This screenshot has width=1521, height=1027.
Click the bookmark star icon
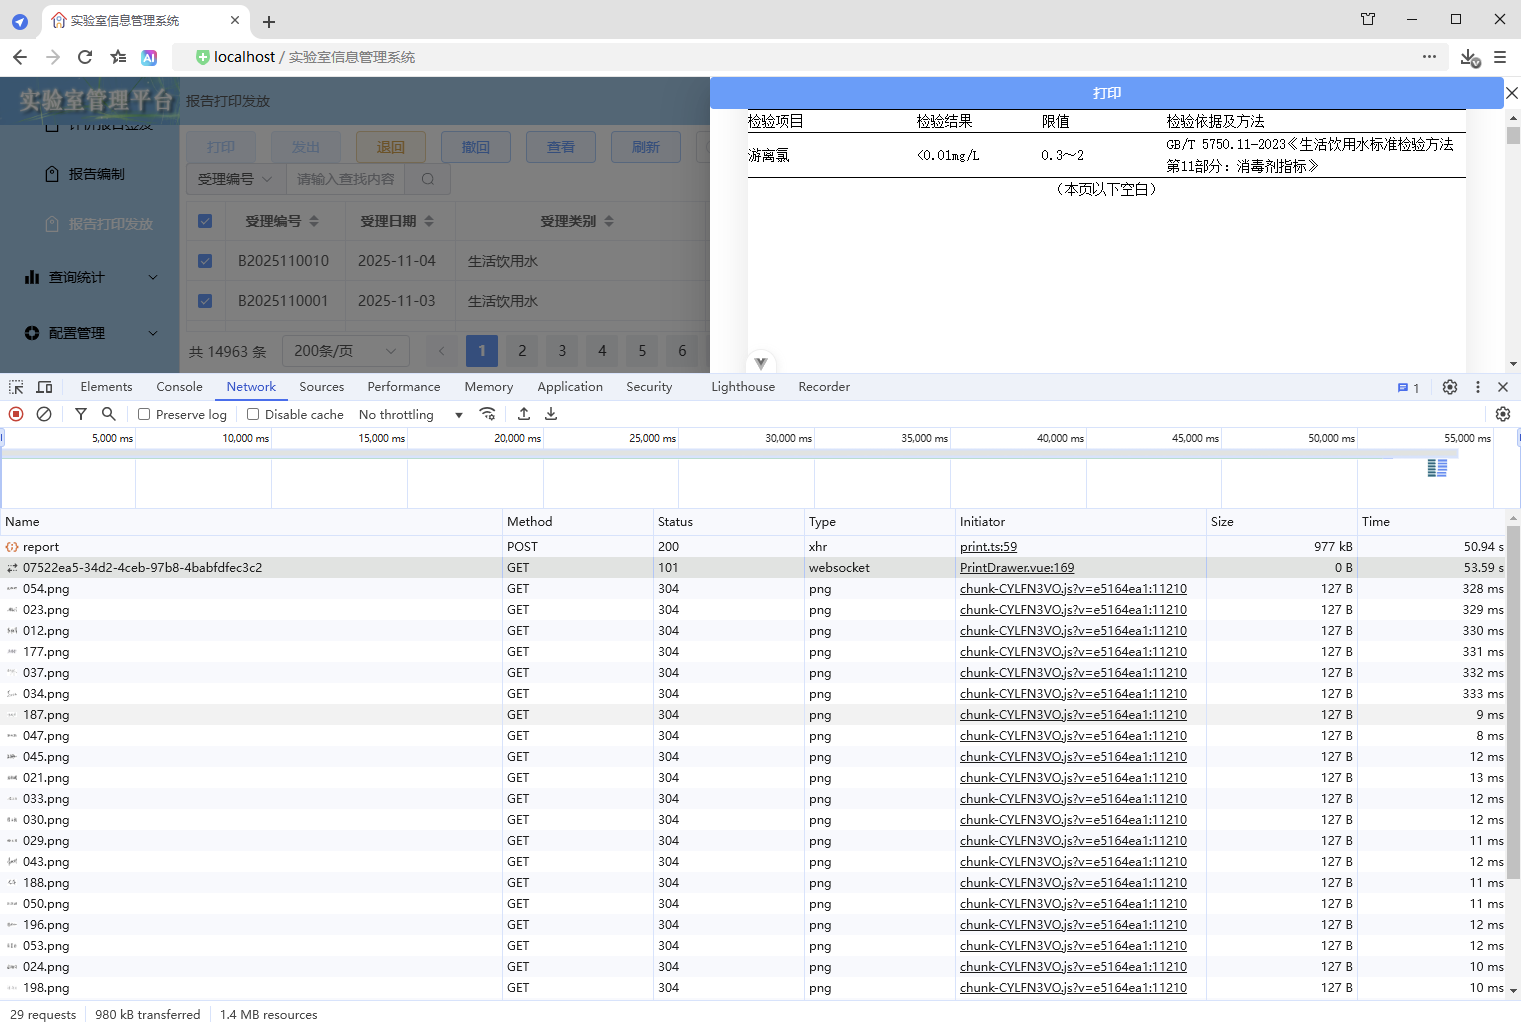point(118,57)
